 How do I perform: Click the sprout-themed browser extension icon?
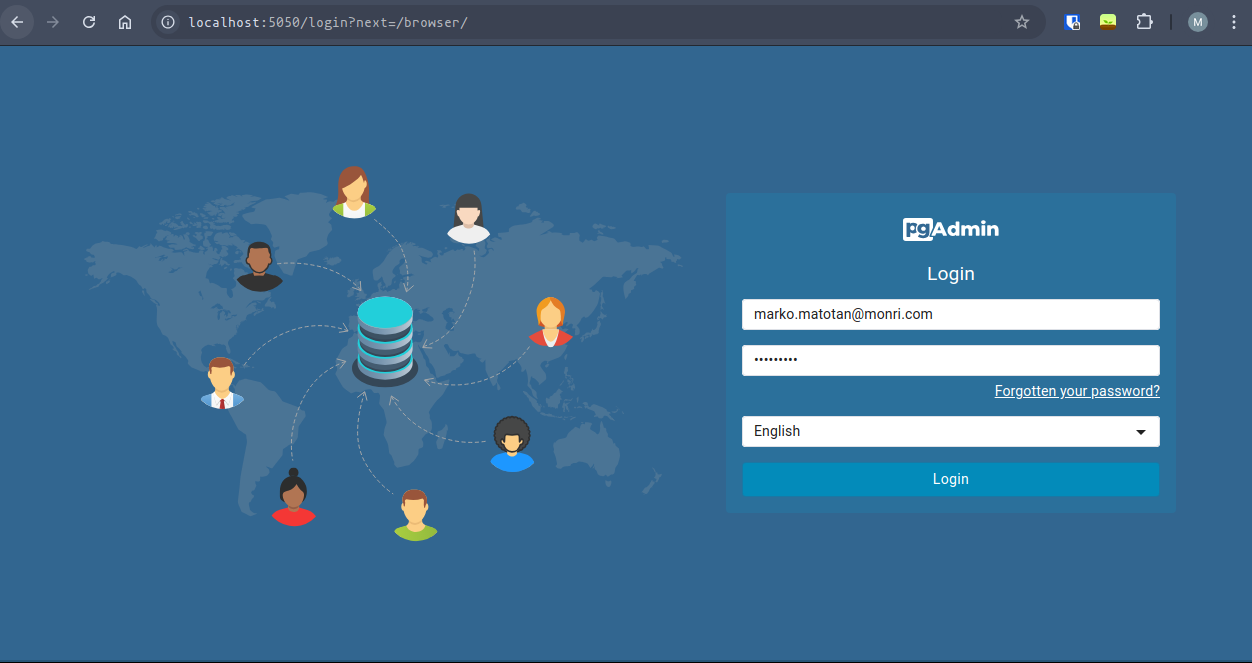tap(1107, 21)
